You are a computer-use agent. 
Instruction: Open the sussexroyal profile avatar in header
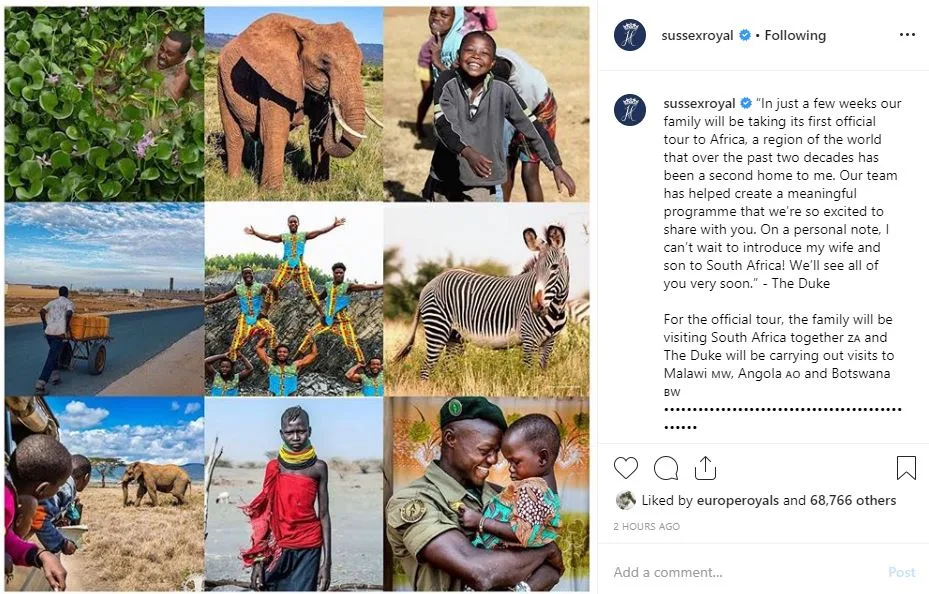pos(630,35)
